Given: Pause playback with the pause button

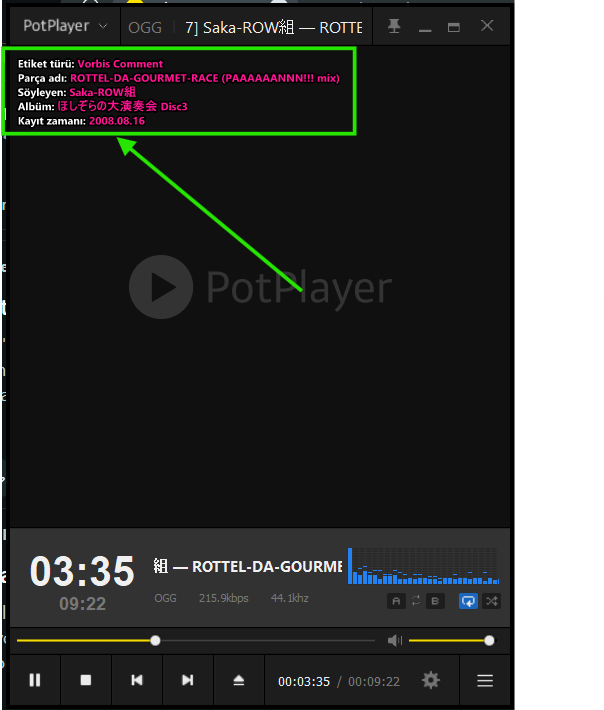Looking at the screenshot, I should [x=35, y=680].
